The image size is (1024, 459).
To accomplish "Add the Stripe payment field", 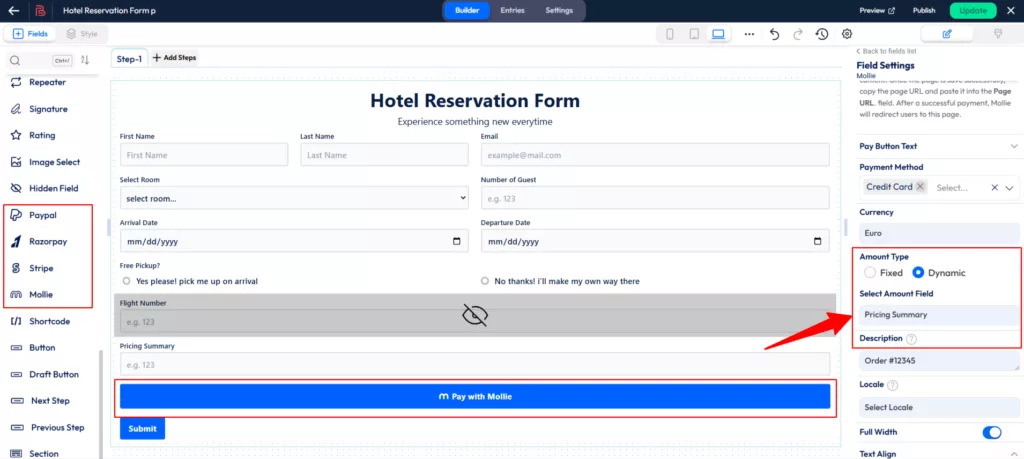I will 40,268.
